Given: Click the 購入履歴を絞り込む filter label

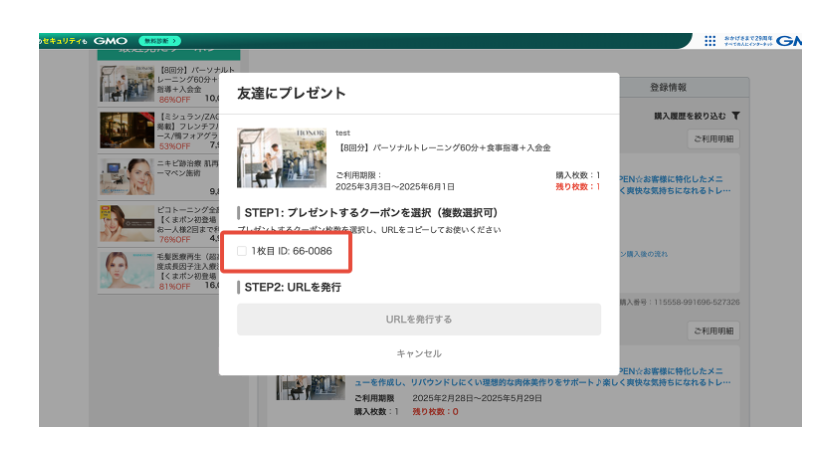Looking at the screenshot, I should click(689, 116).
